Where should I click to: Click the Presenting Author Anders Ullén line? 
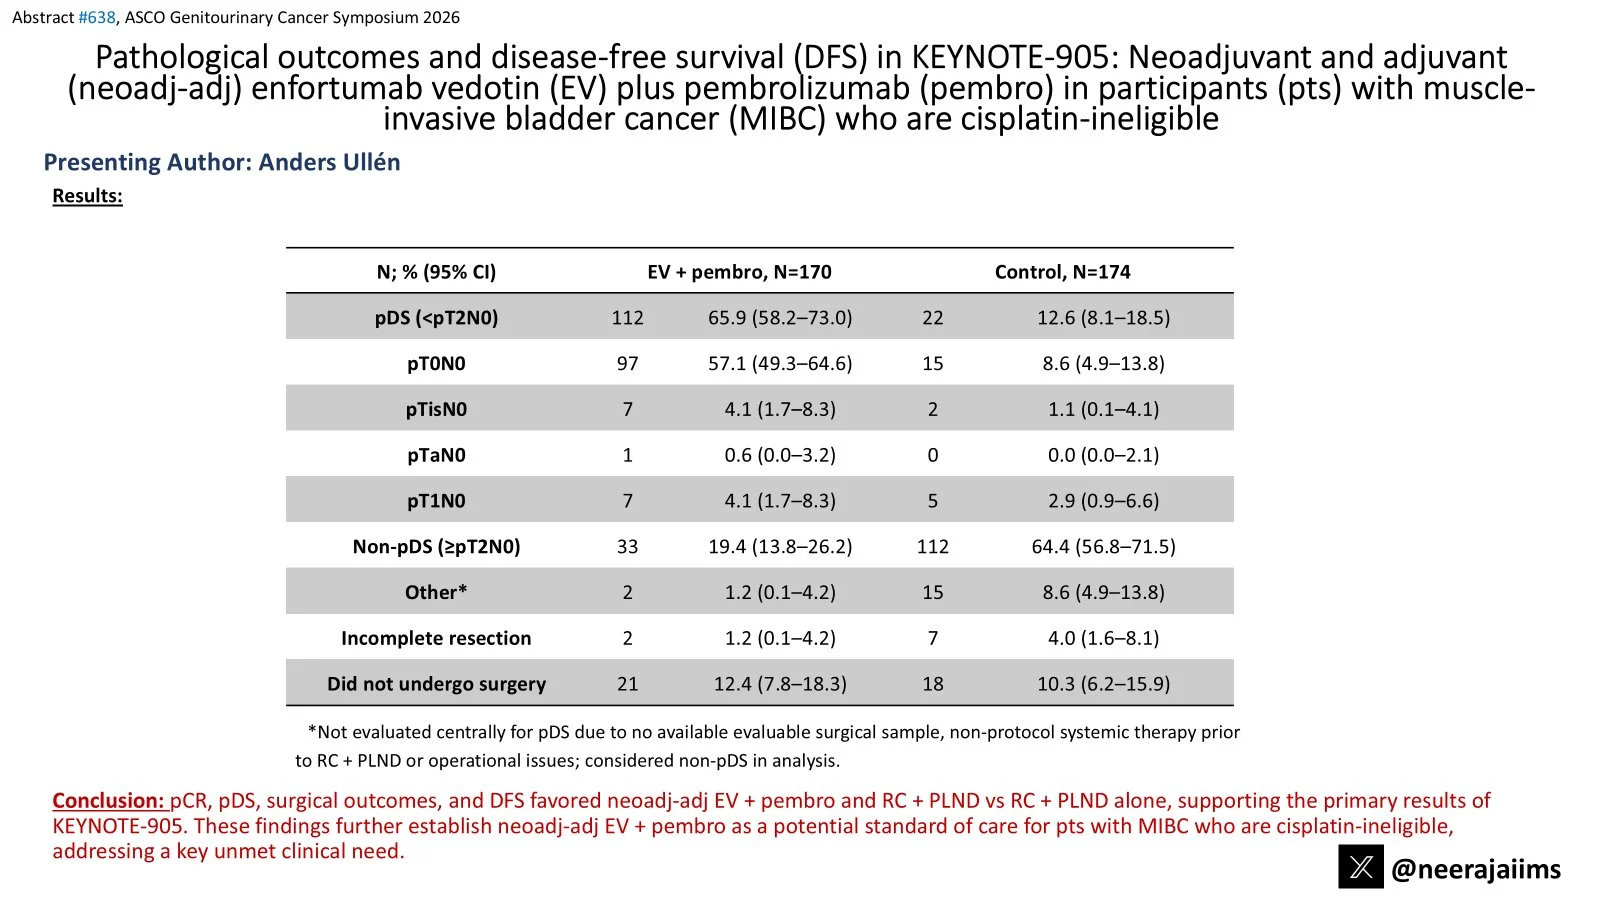pyautogui.click(x=222, y=162)
